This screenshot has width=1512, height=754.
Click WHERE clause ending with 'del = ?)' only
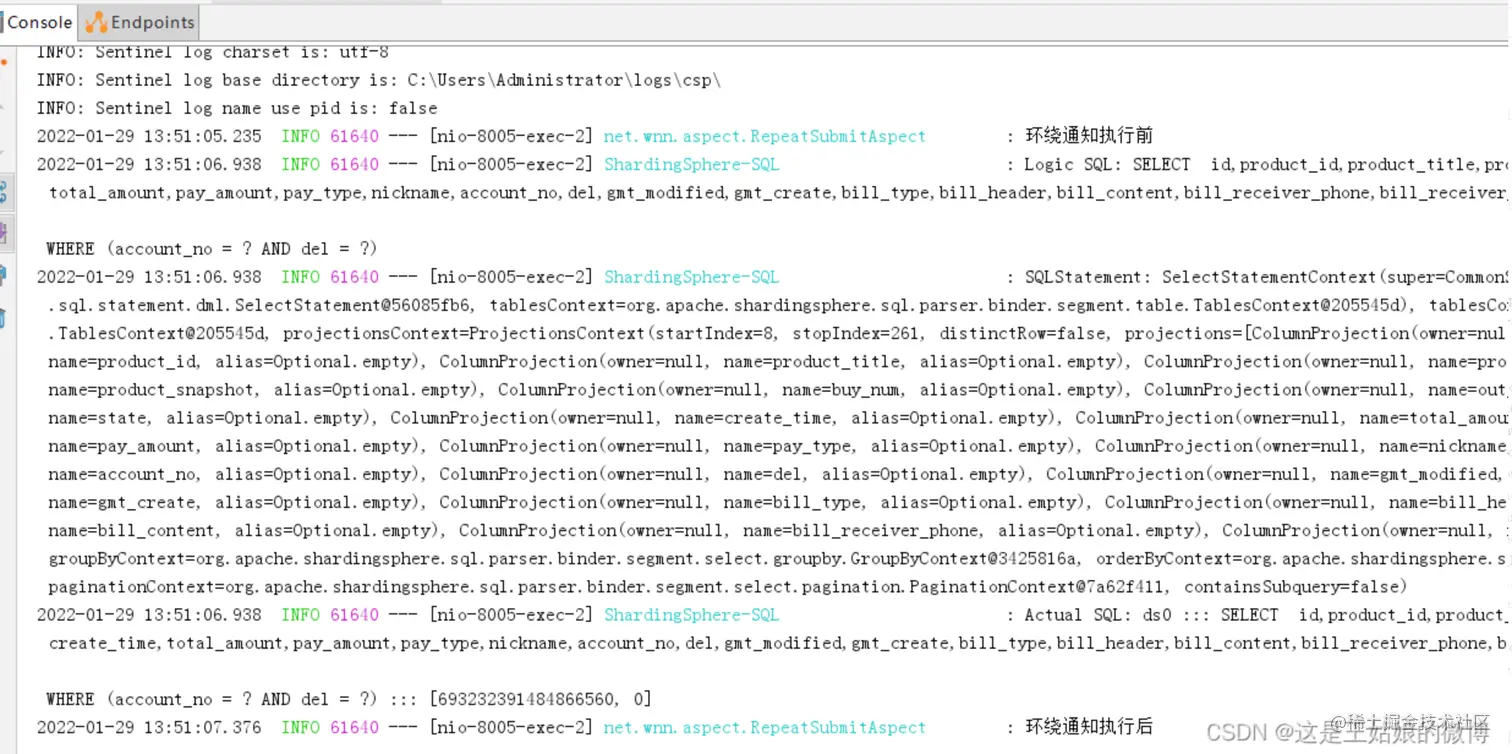[x=211, y=249]
